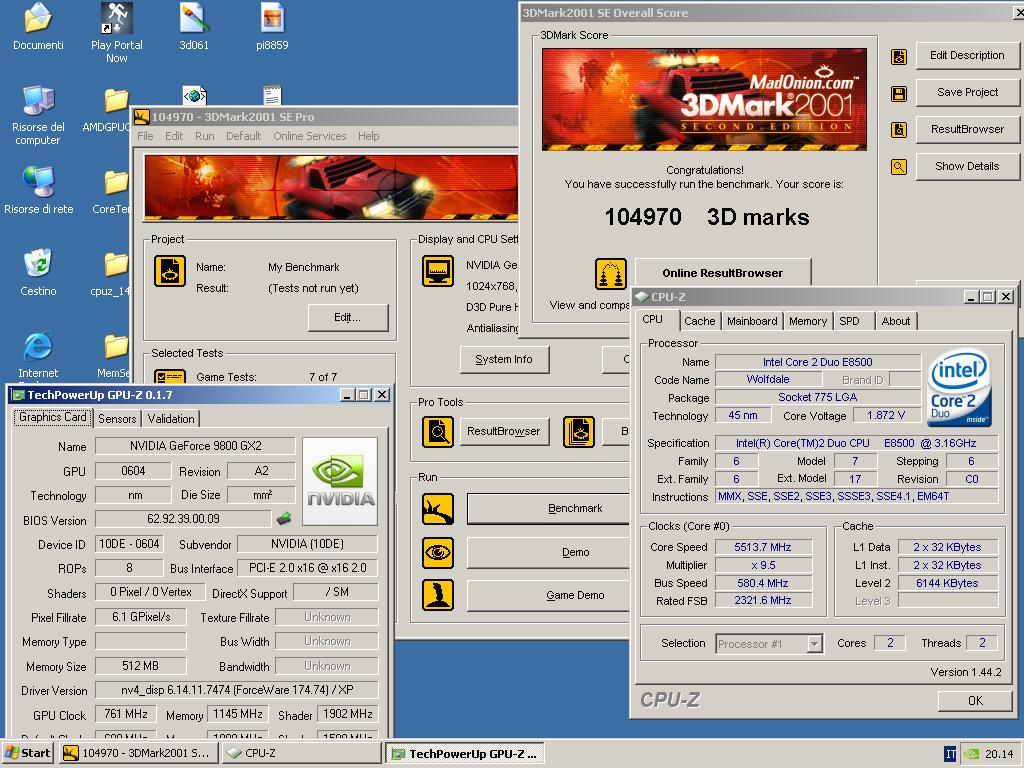Click the magnifier icon beside Show Details

[x=899, y=167]
